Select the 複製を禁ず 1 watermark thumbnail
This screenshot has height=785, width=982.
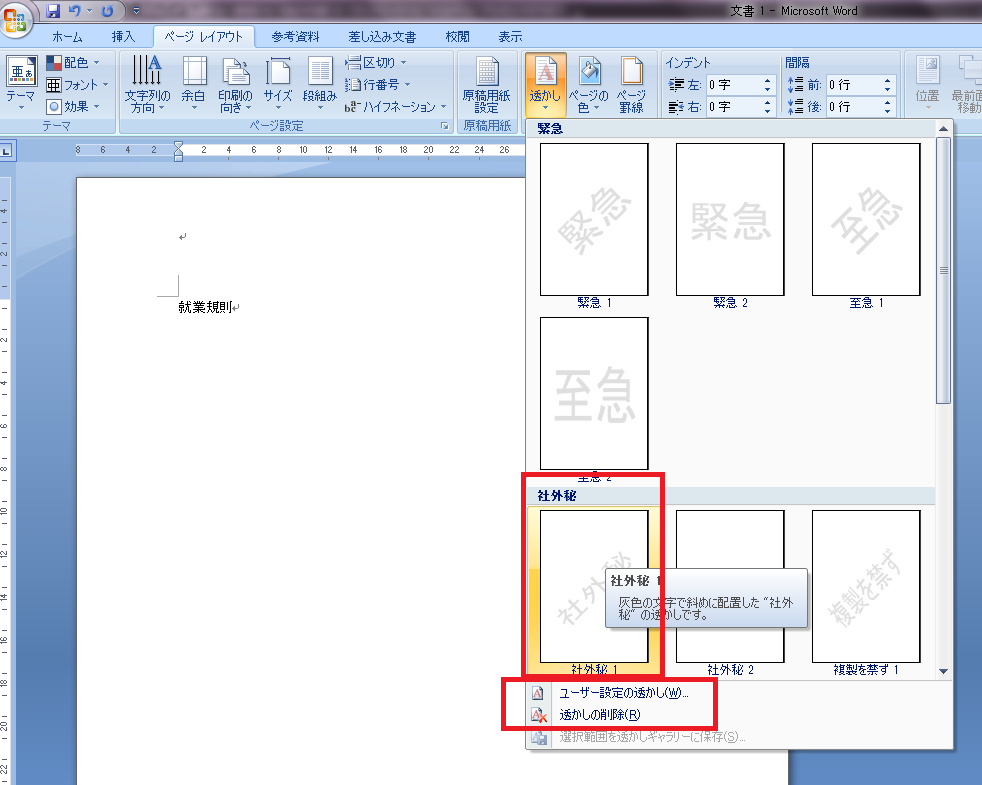coord(866,586)
